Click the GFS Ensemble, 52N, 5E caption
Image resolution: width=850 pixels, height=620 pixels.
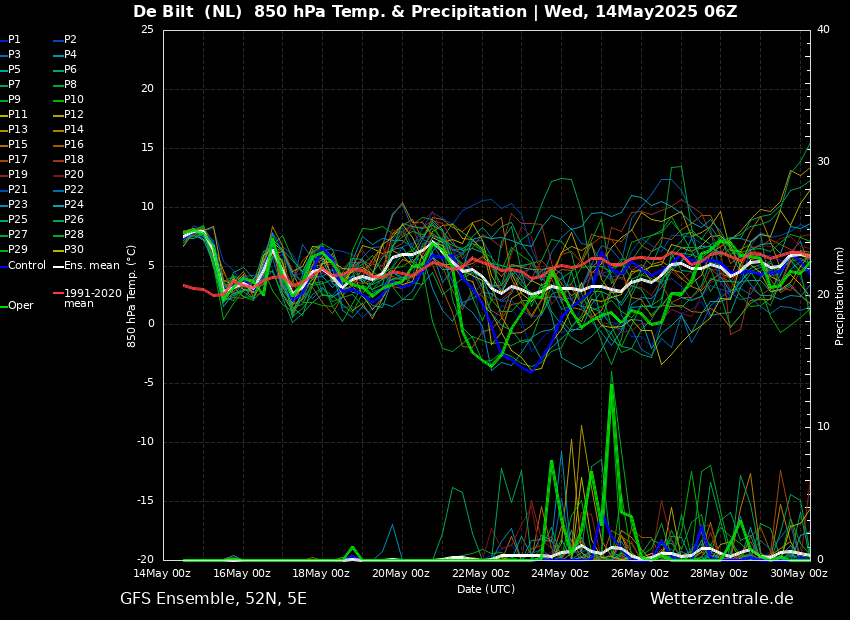pyautogui.click(x=213, y=599)
